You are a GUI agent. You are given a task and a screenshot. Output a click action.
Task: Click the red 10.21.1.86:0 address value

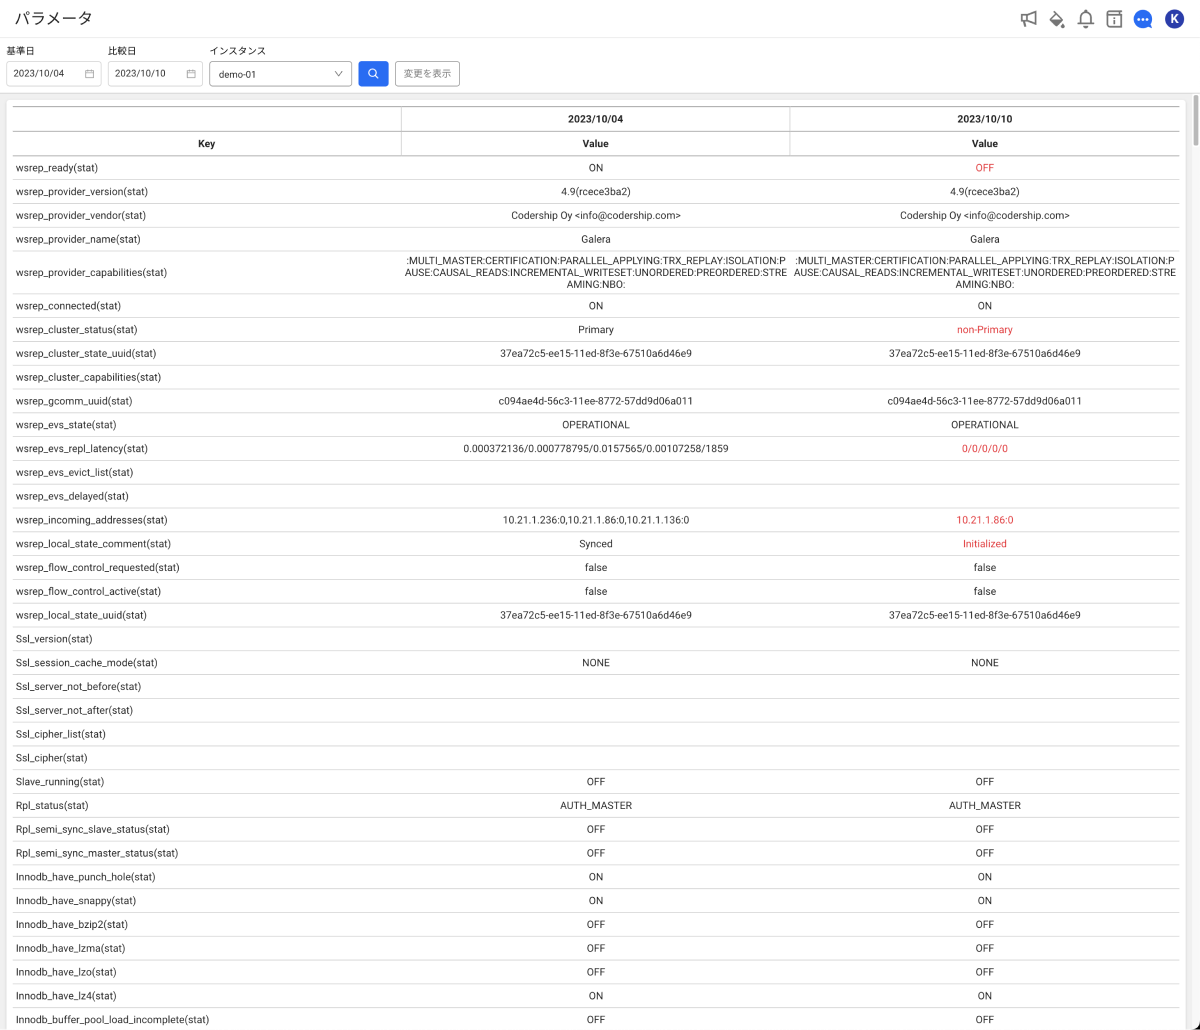click(985, 520)
